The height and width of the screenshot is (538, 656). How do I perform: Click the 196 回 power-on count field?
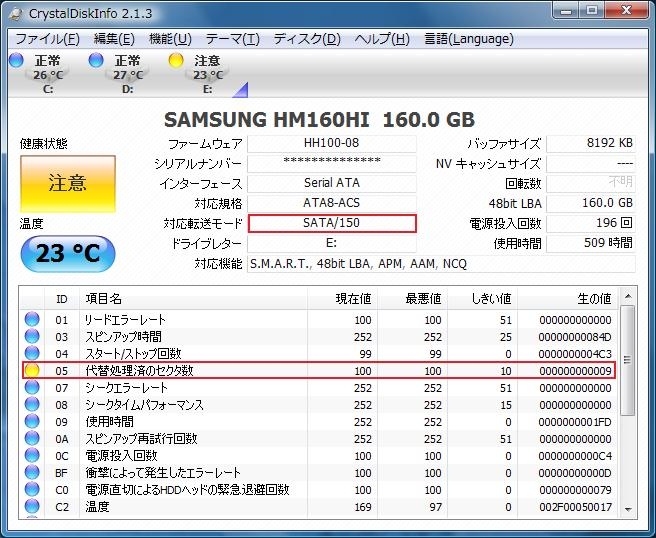(x=591, y=223)
